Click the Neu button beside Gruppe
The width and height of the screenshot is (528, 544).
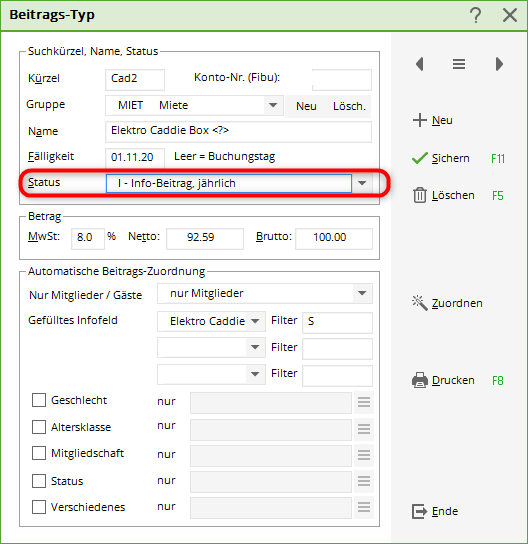tap(306, 106)
